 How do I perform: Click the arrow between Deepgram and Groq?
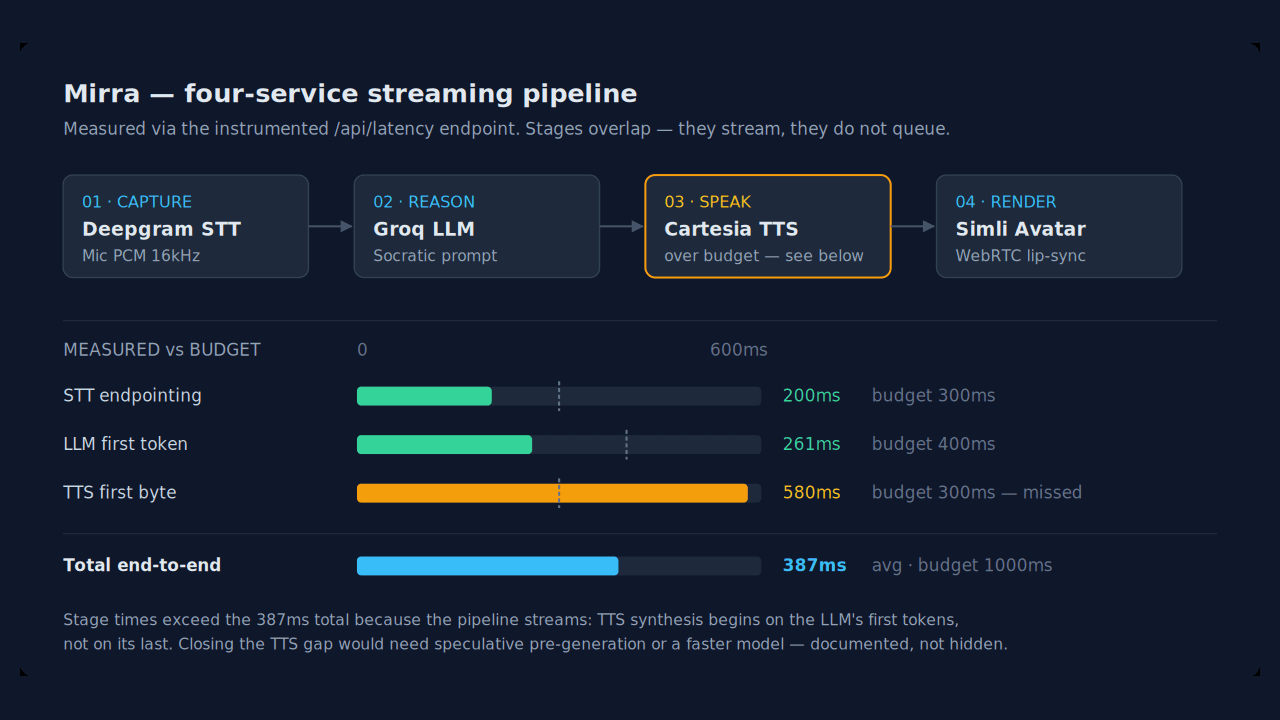click(x=331, y=227)
